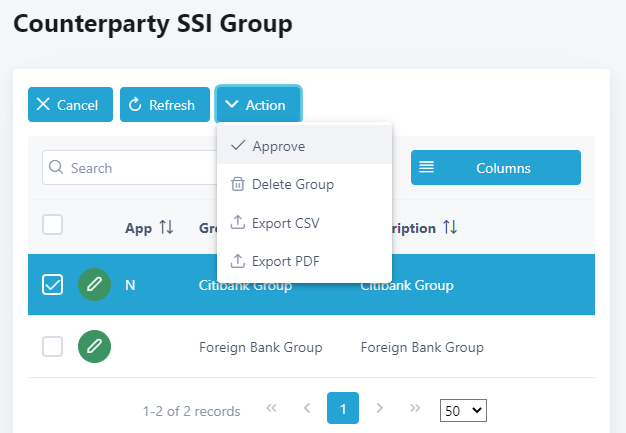Image resolution: width=626 pixels, height=433 pixels.
Task: Select Approve from the Action menu
Action: (x=278, y=146)
